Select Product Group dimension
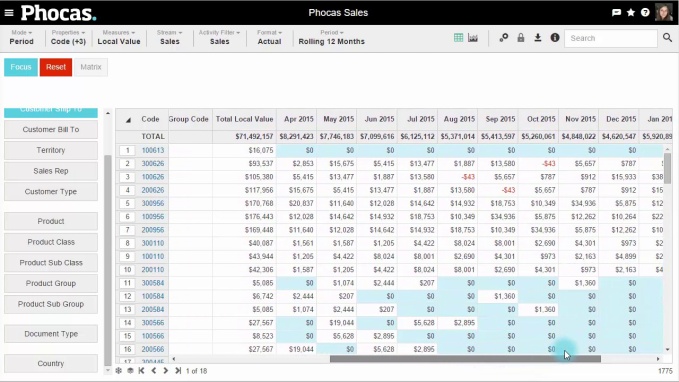The width and height of the screenshot is (679, 382). [x=51, y=283]
